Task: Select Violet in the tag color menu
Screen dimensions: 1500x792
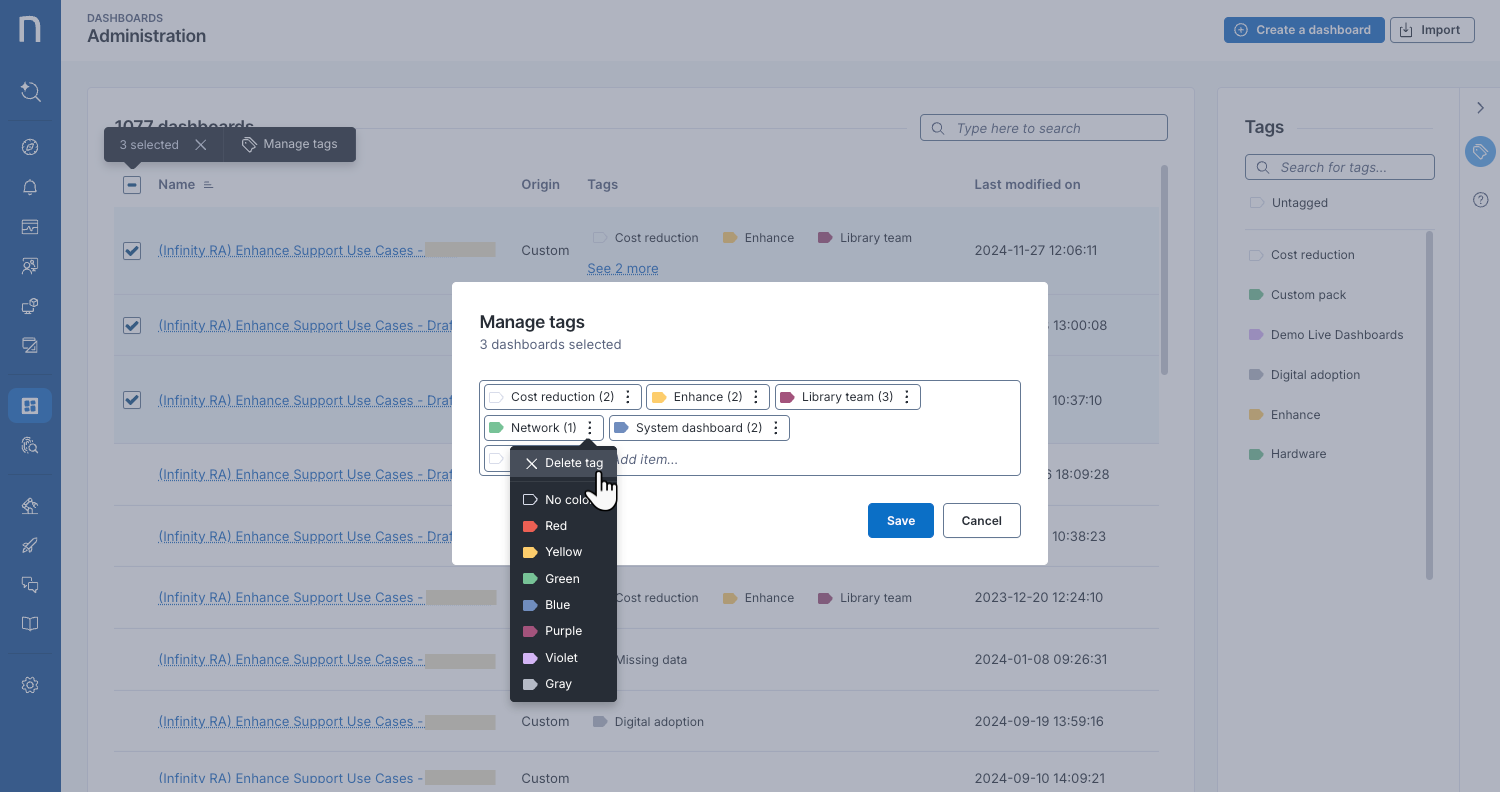Action: pyautogui.click(x=561, y=658)
